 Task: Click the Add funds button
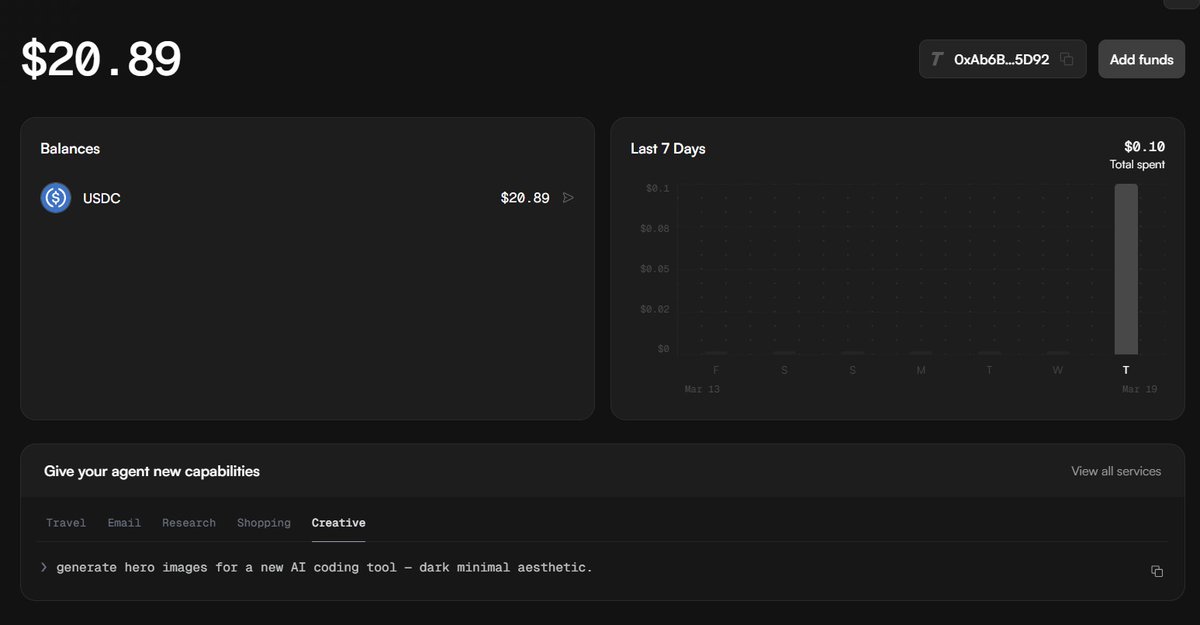[x=1141, y=59]
